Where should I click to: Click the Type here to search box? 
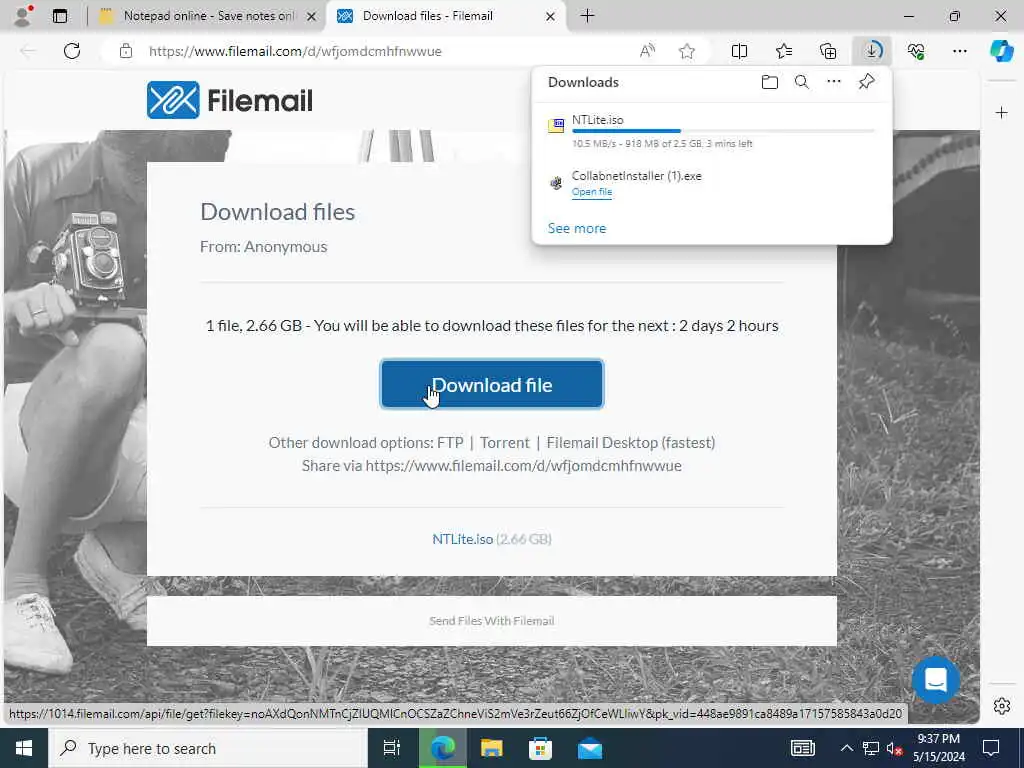click(x=208, y=748)
